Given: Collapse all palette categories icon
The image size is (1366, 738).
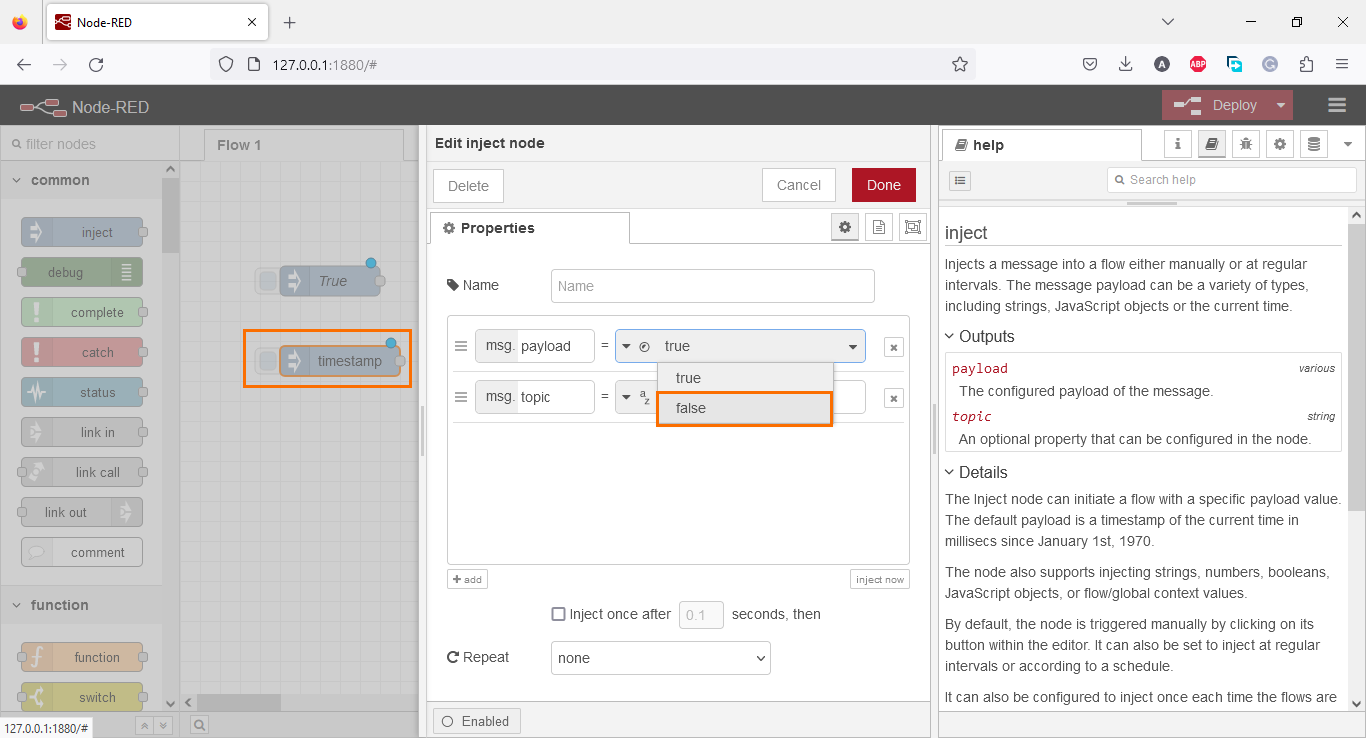Looking at the screenshot, I should click(x=144, y=726).
